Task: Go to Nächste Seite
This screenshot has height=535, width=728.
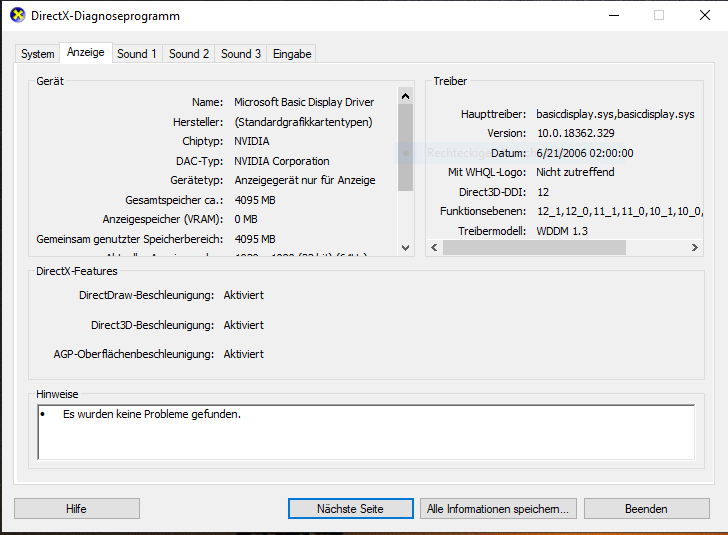Action: [x=351, y=509]
